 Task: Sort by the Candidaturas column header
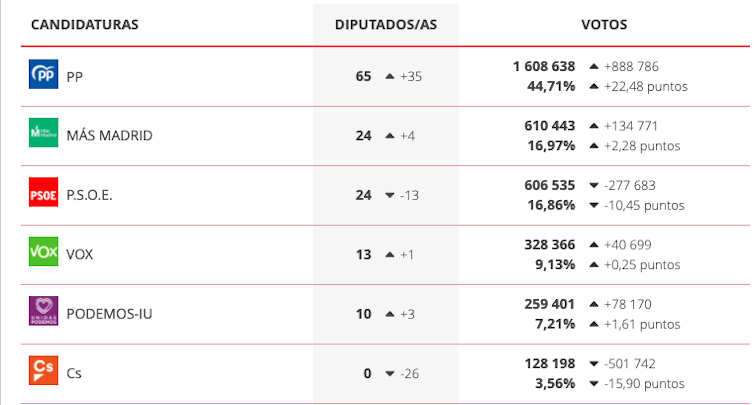point(85,24)
